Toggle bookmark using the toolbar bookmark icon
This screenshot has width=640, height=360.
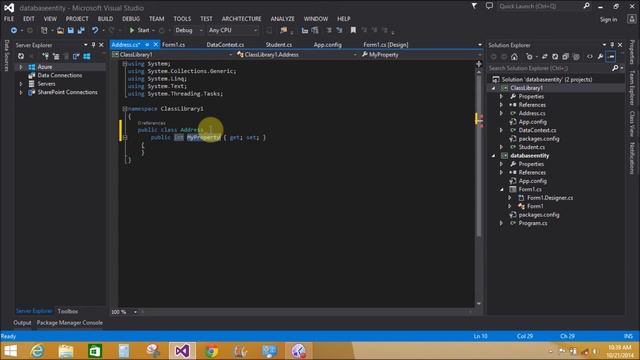pyautogui.click(x=353, y=30)
